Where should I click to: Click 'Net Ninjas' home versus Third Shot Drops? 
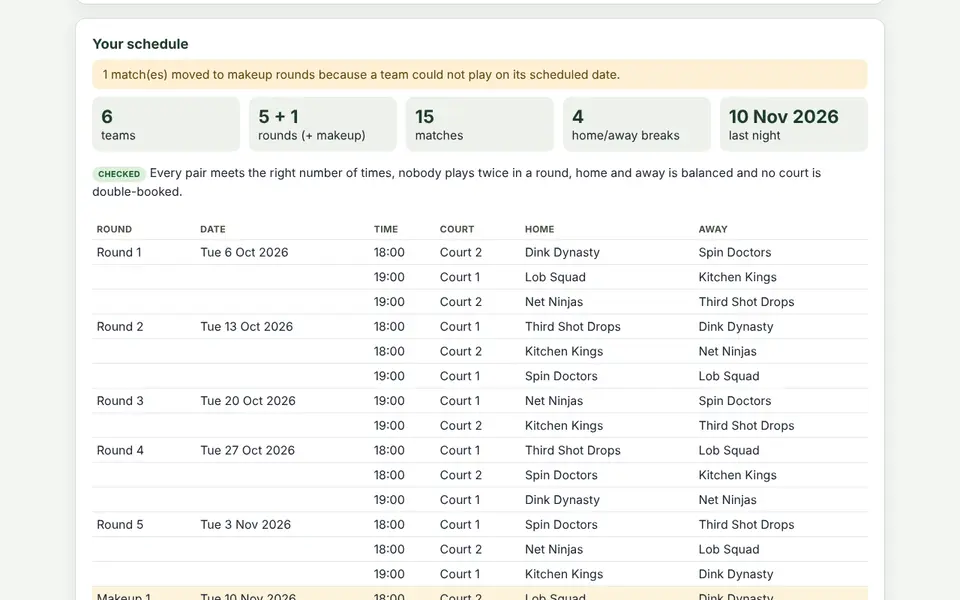(553, 302)
